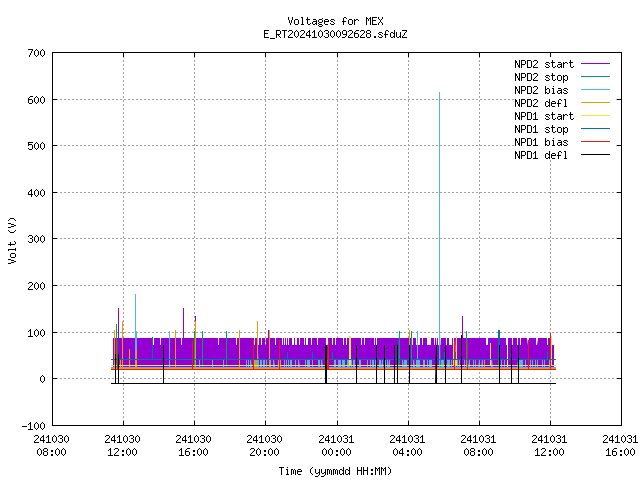Click the 600 label on the voltage axis
This screenshot has height=480, width=640.
click(36, 100)
